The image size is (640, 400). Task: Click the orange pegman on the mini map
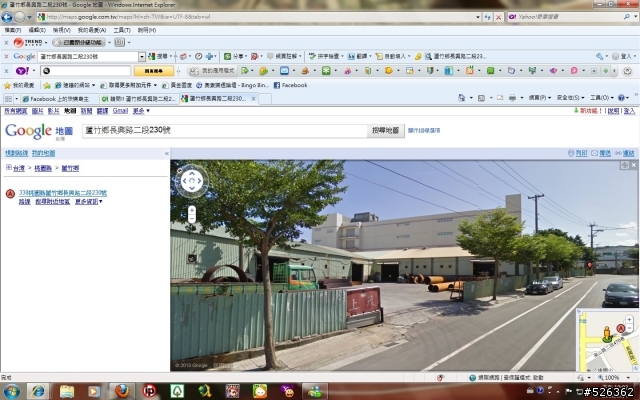pyautogui.click(x=607, y=334)
